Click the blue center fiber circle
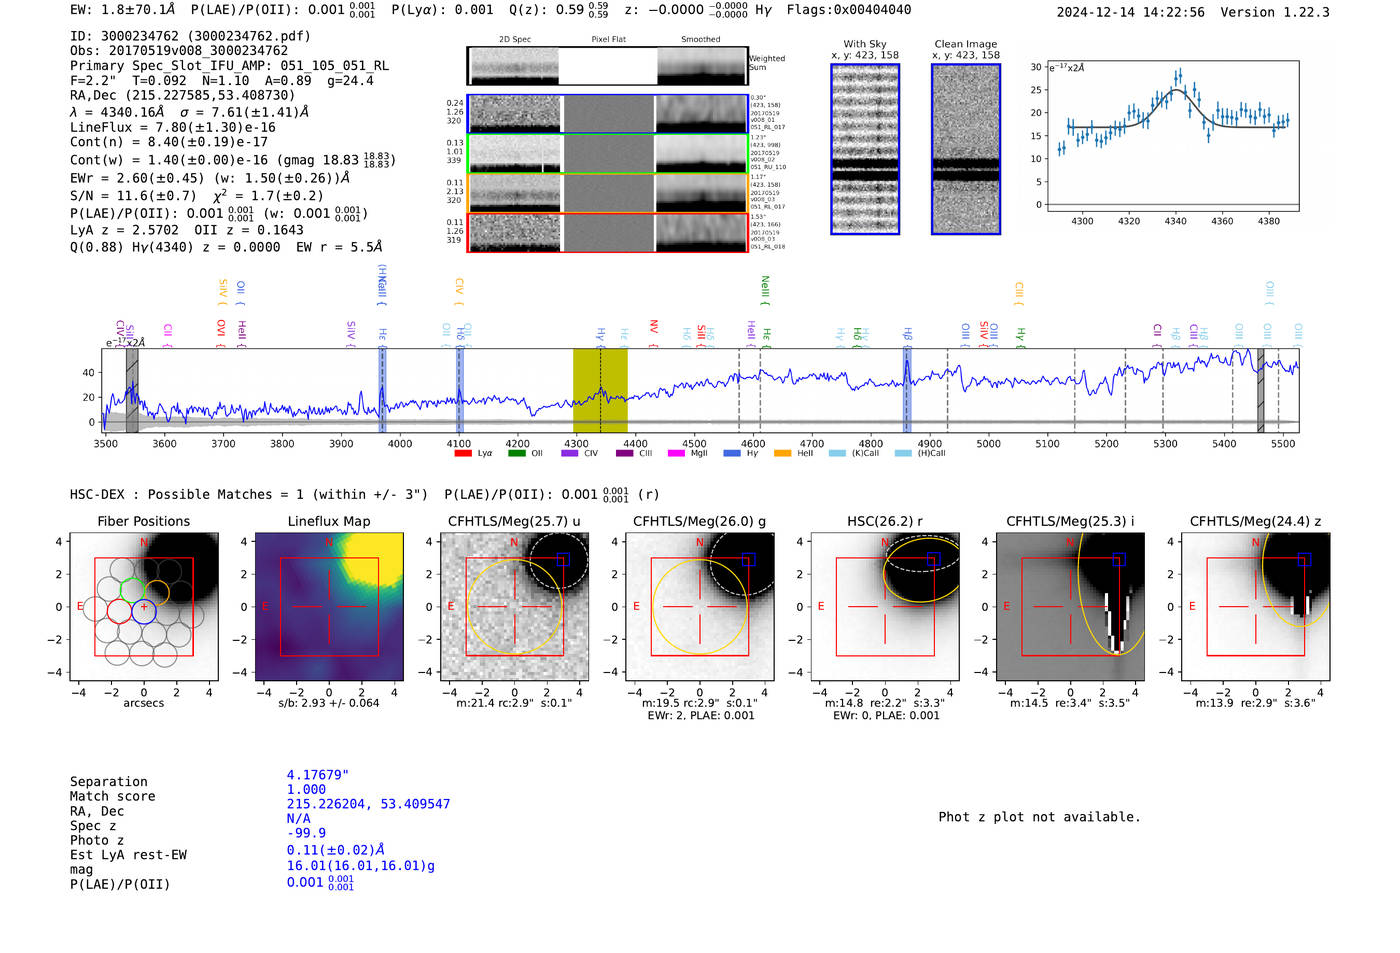This screenshot has width=1400, height=953. [144, 612]
